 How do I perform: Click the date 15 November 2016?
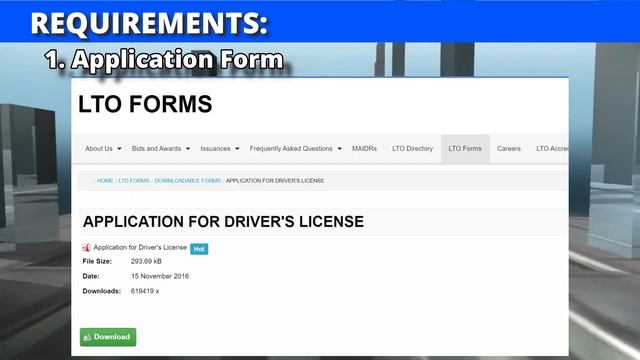(x=160, y=276)
